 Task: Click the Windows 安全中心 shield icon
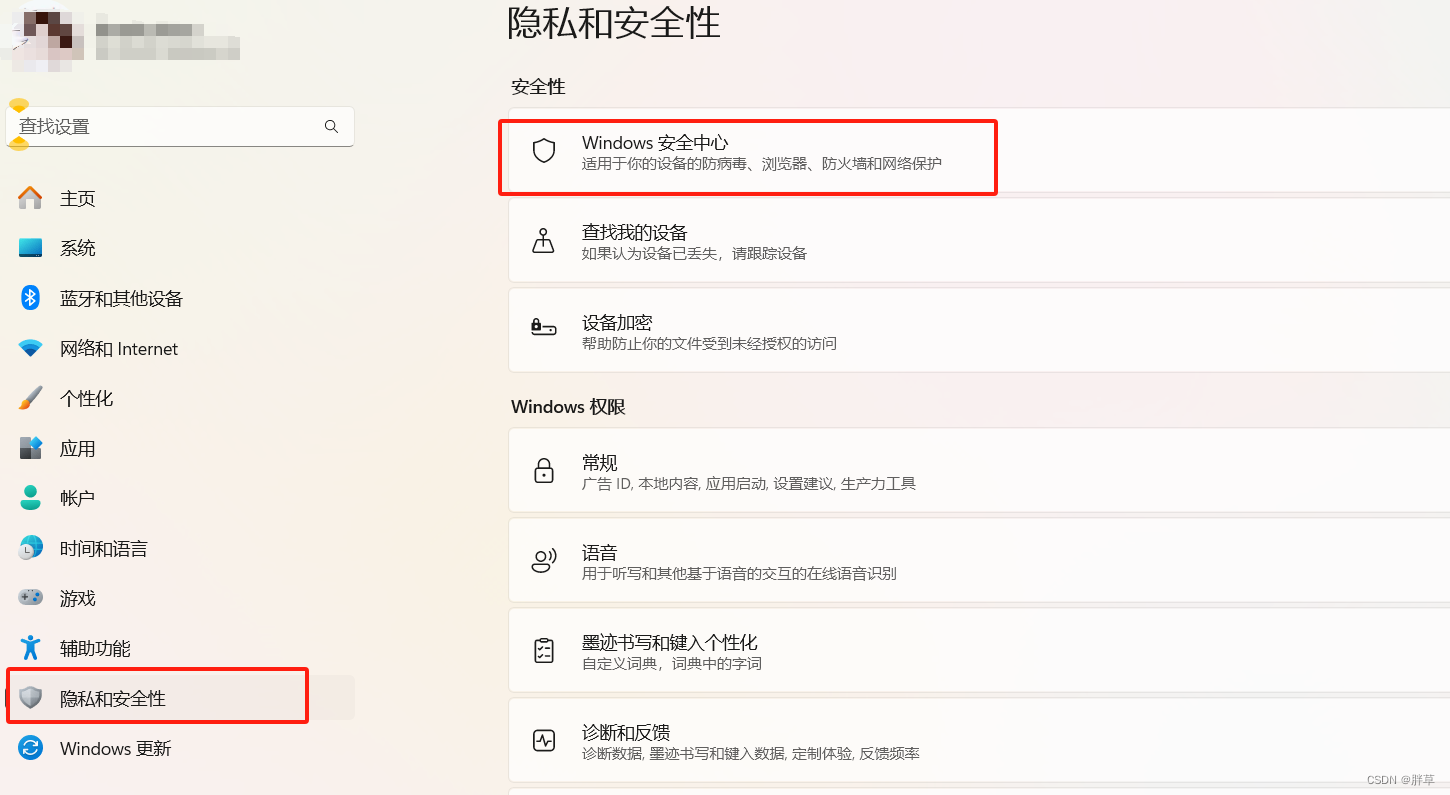point(543,151)
